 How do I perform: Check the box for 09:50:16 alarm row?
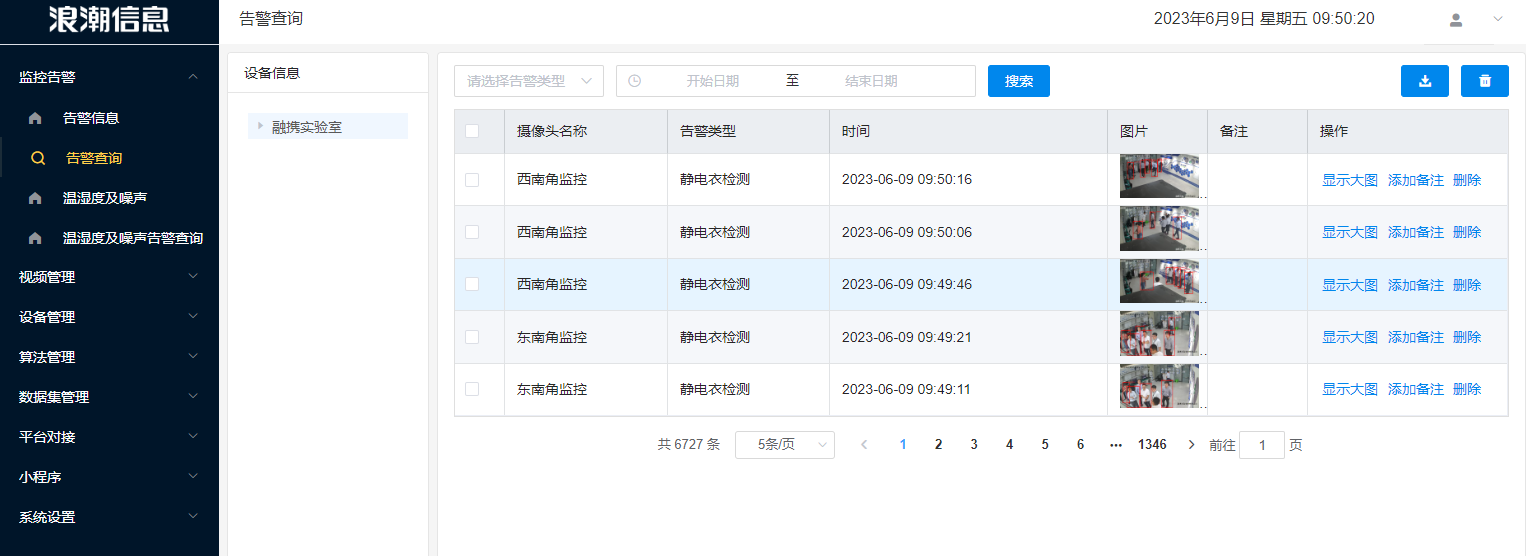472,180
